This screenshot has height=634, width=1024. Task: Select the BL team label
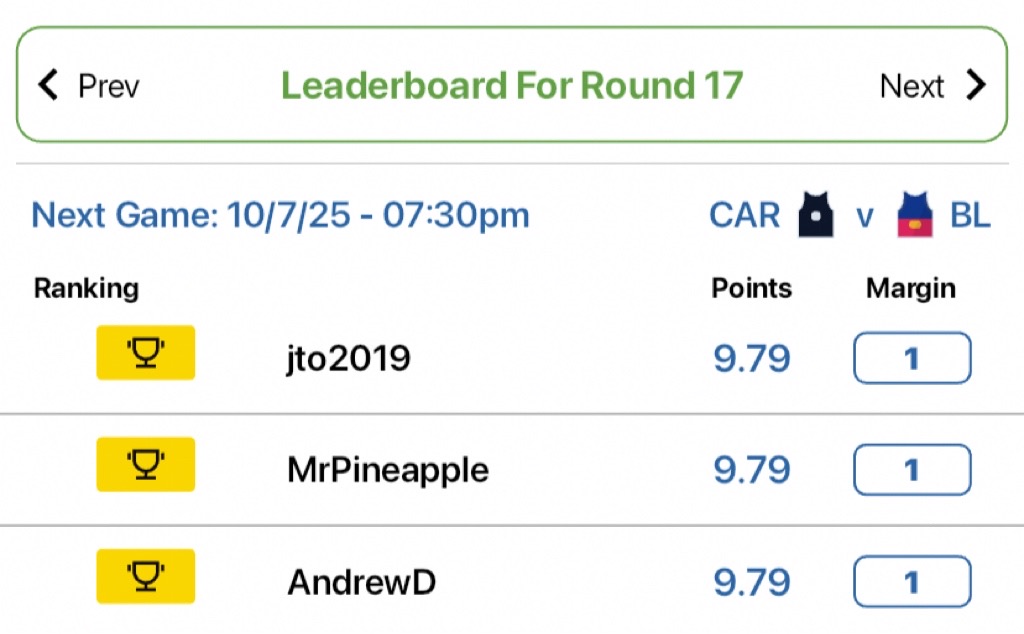click(x=970, y=215)
